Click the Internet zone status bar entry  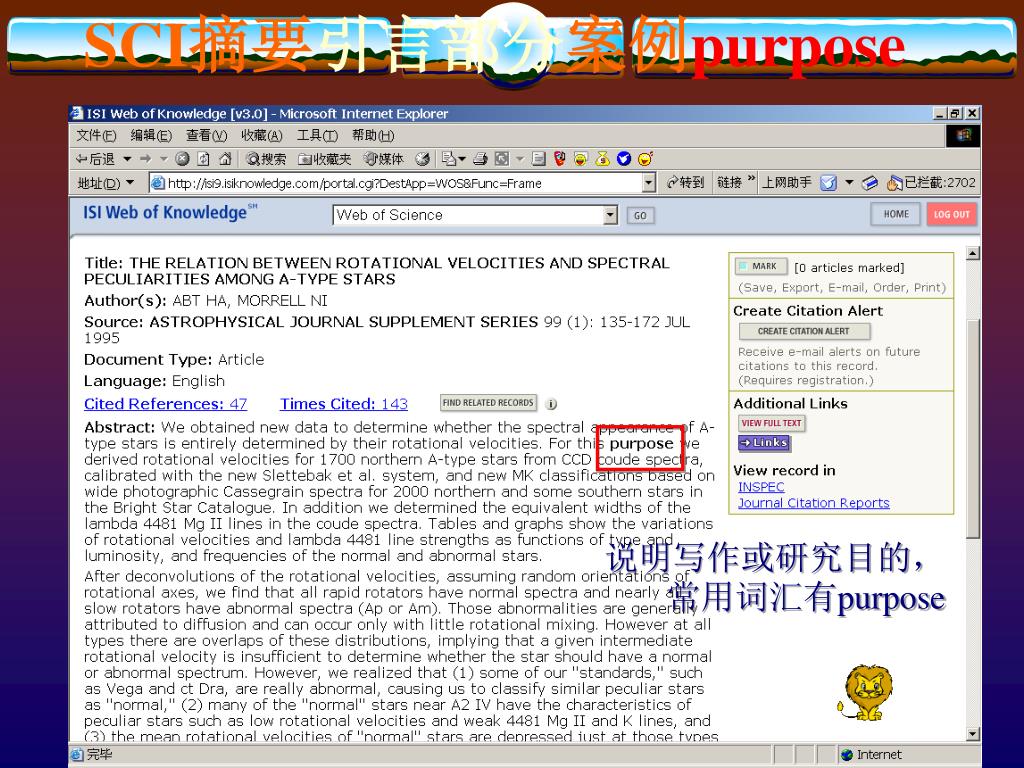coord(872,754)
